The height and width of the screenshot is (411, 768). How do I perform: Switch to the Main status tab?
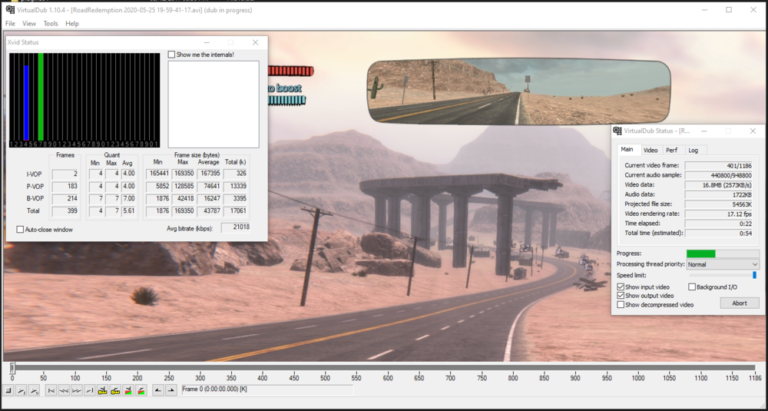pos(627,149)
